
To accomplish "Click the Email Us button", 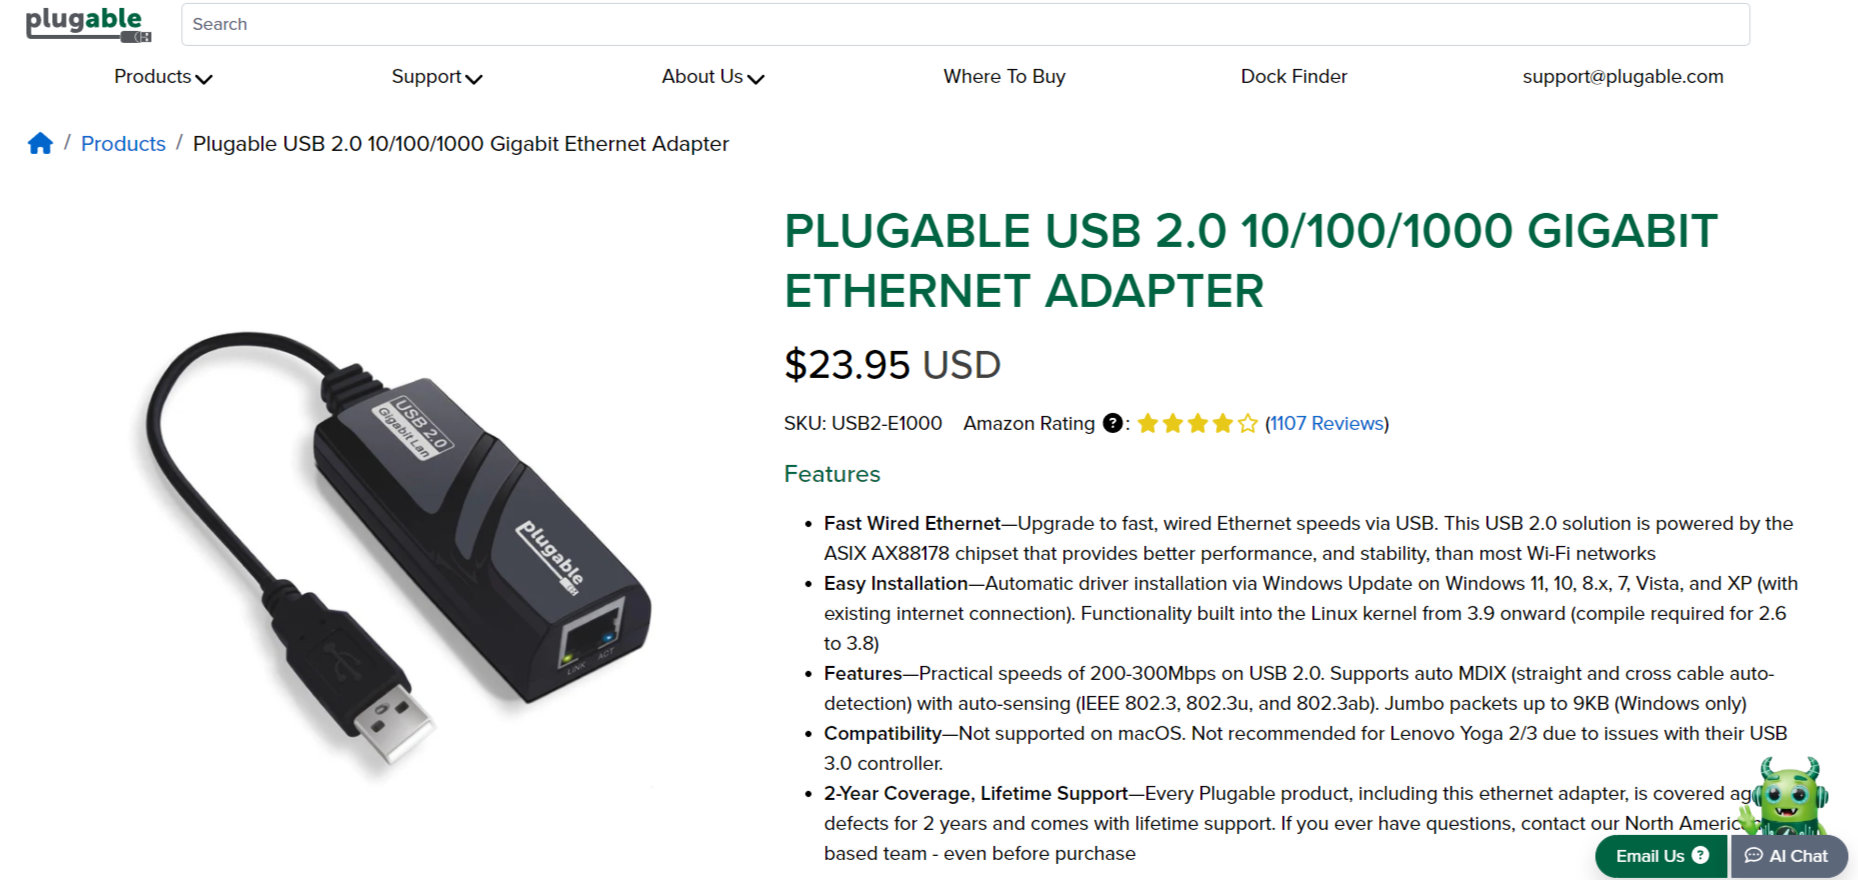I will click(x=1661, y=856).
